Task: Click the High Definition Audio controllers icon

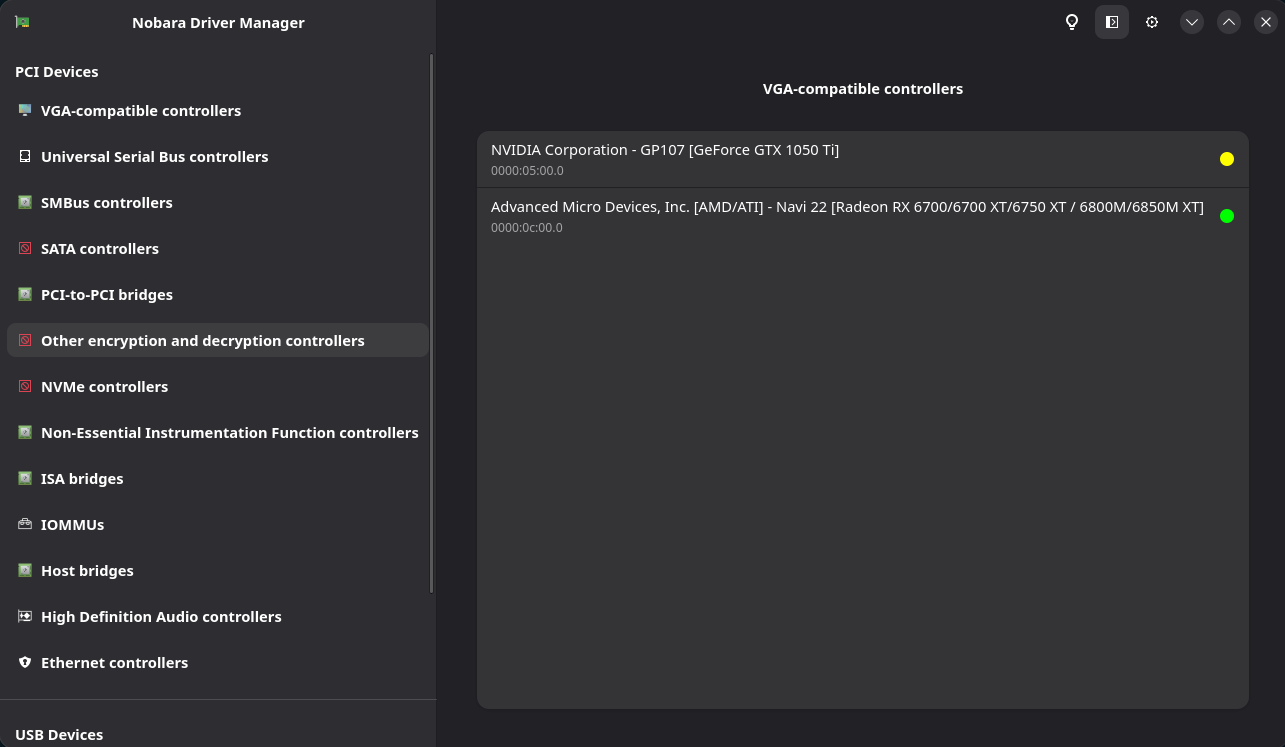Action: [x=25, y=617]
